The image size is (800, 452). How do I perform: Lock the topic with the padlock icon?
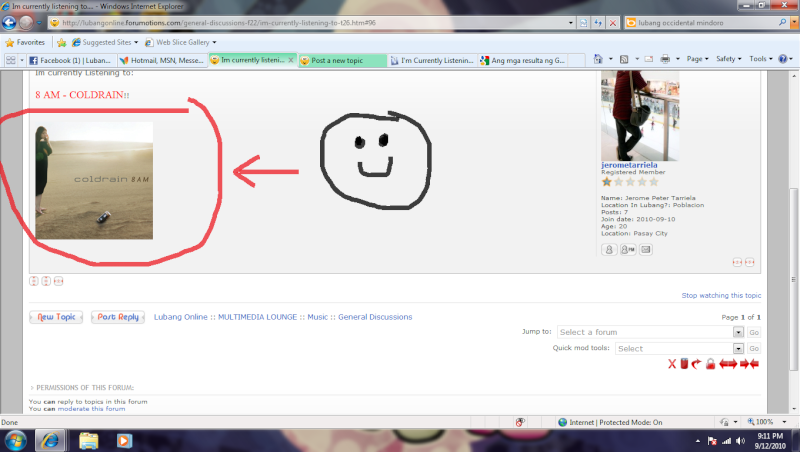(710, 364)
